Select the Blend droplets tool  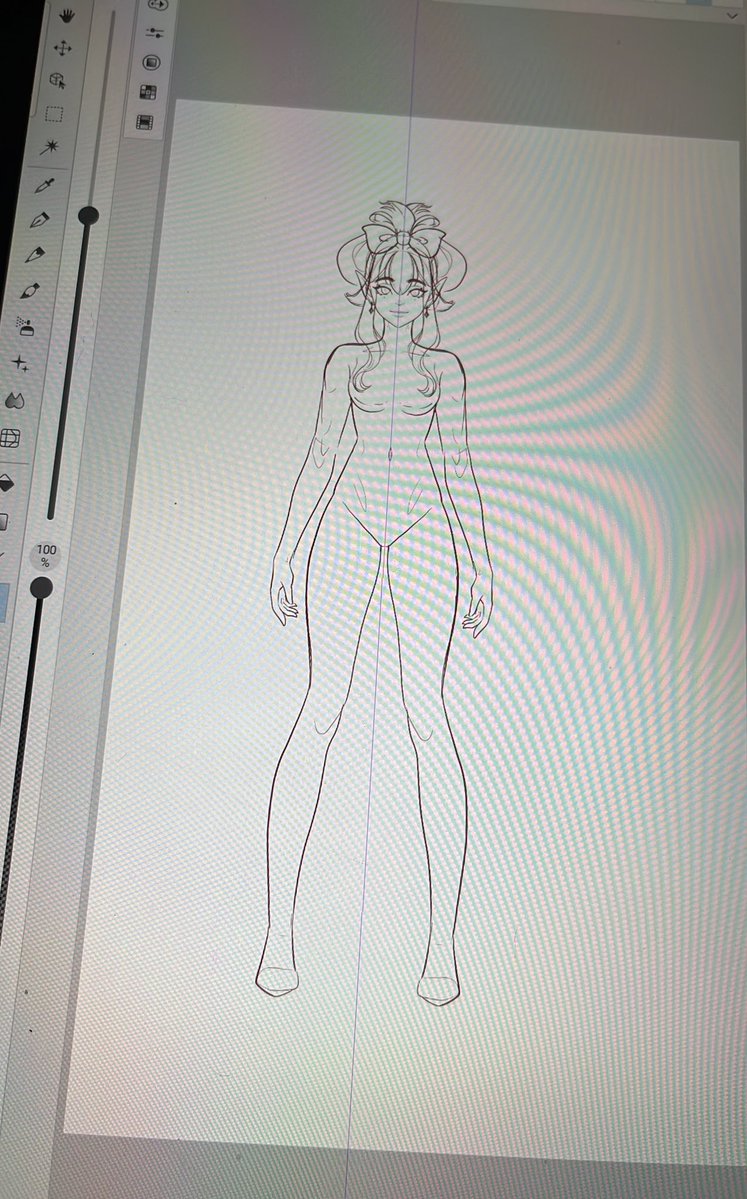click(15, 400)
